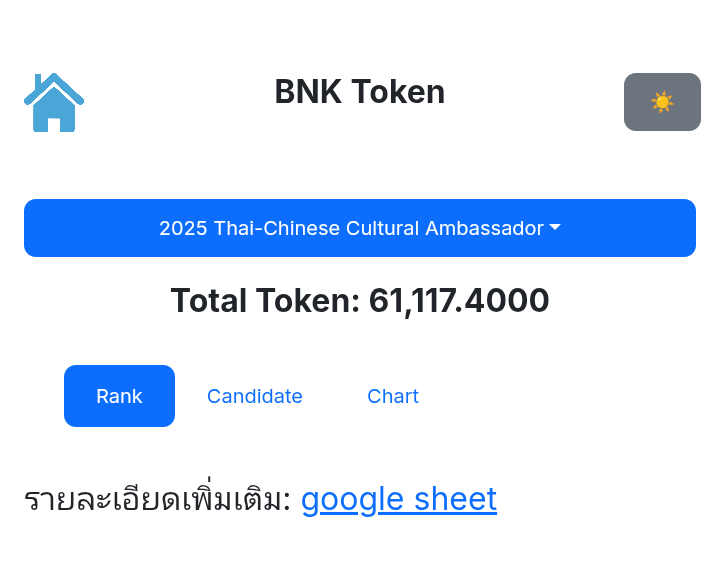719x562 pixels.
Task: Click the blue home icon
Action: 54,102
